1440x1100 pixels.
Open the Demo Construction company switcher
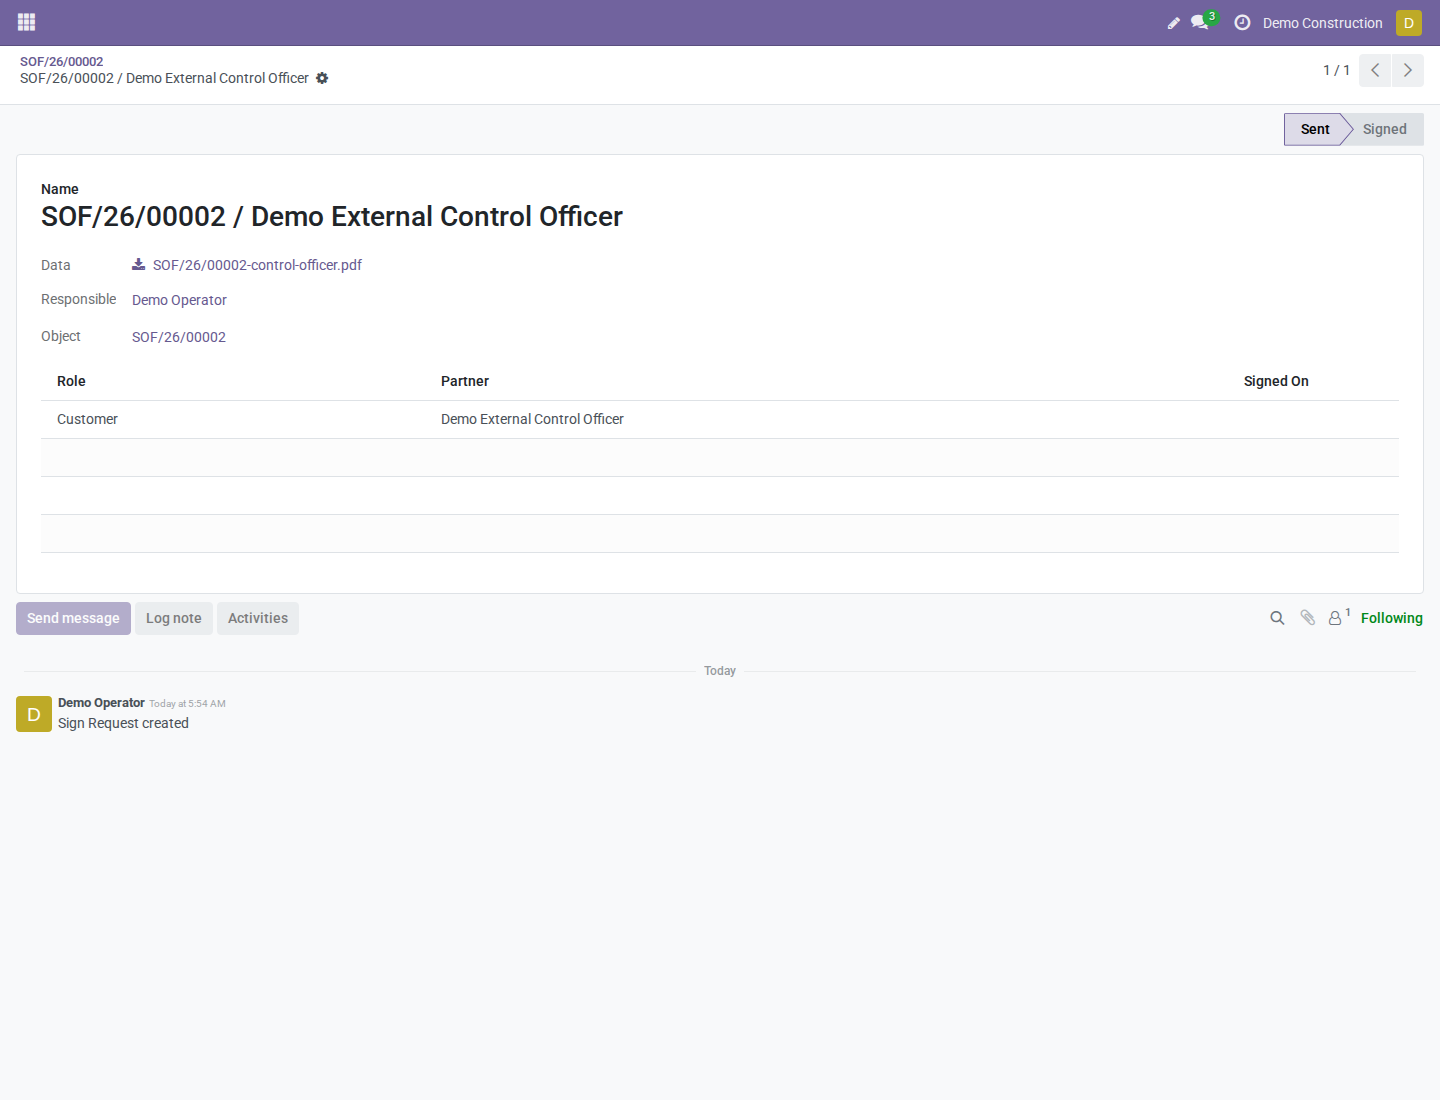(1322, 23)
